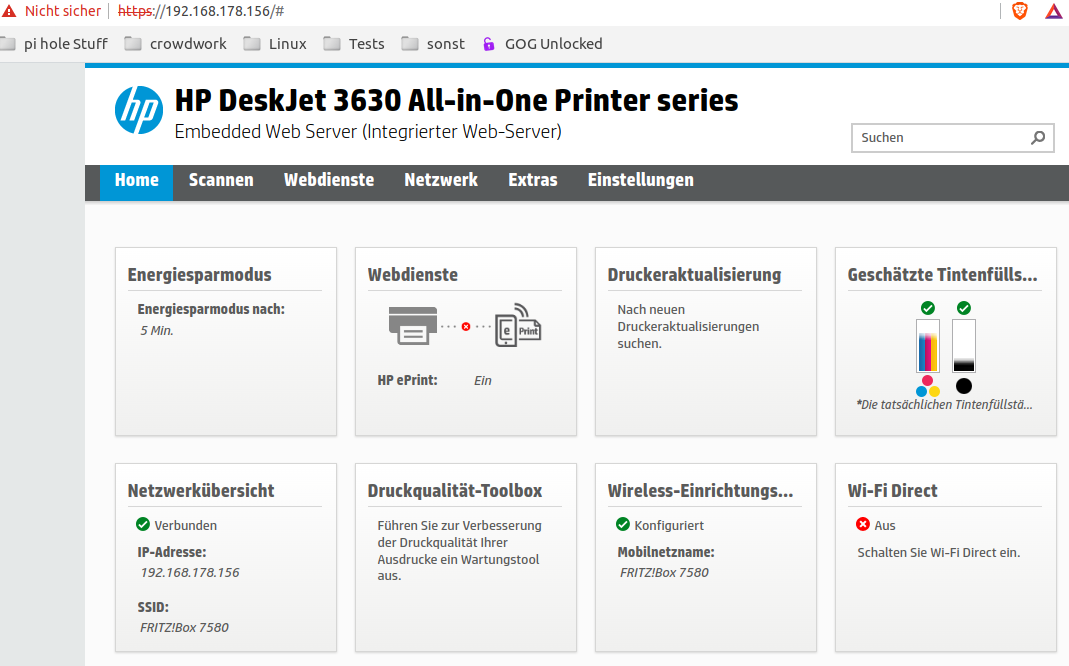Click the IP address 192.168.178.156 in Netzwerkübersicht
This screenshot has width=1069, height=666.
point(190,573)
